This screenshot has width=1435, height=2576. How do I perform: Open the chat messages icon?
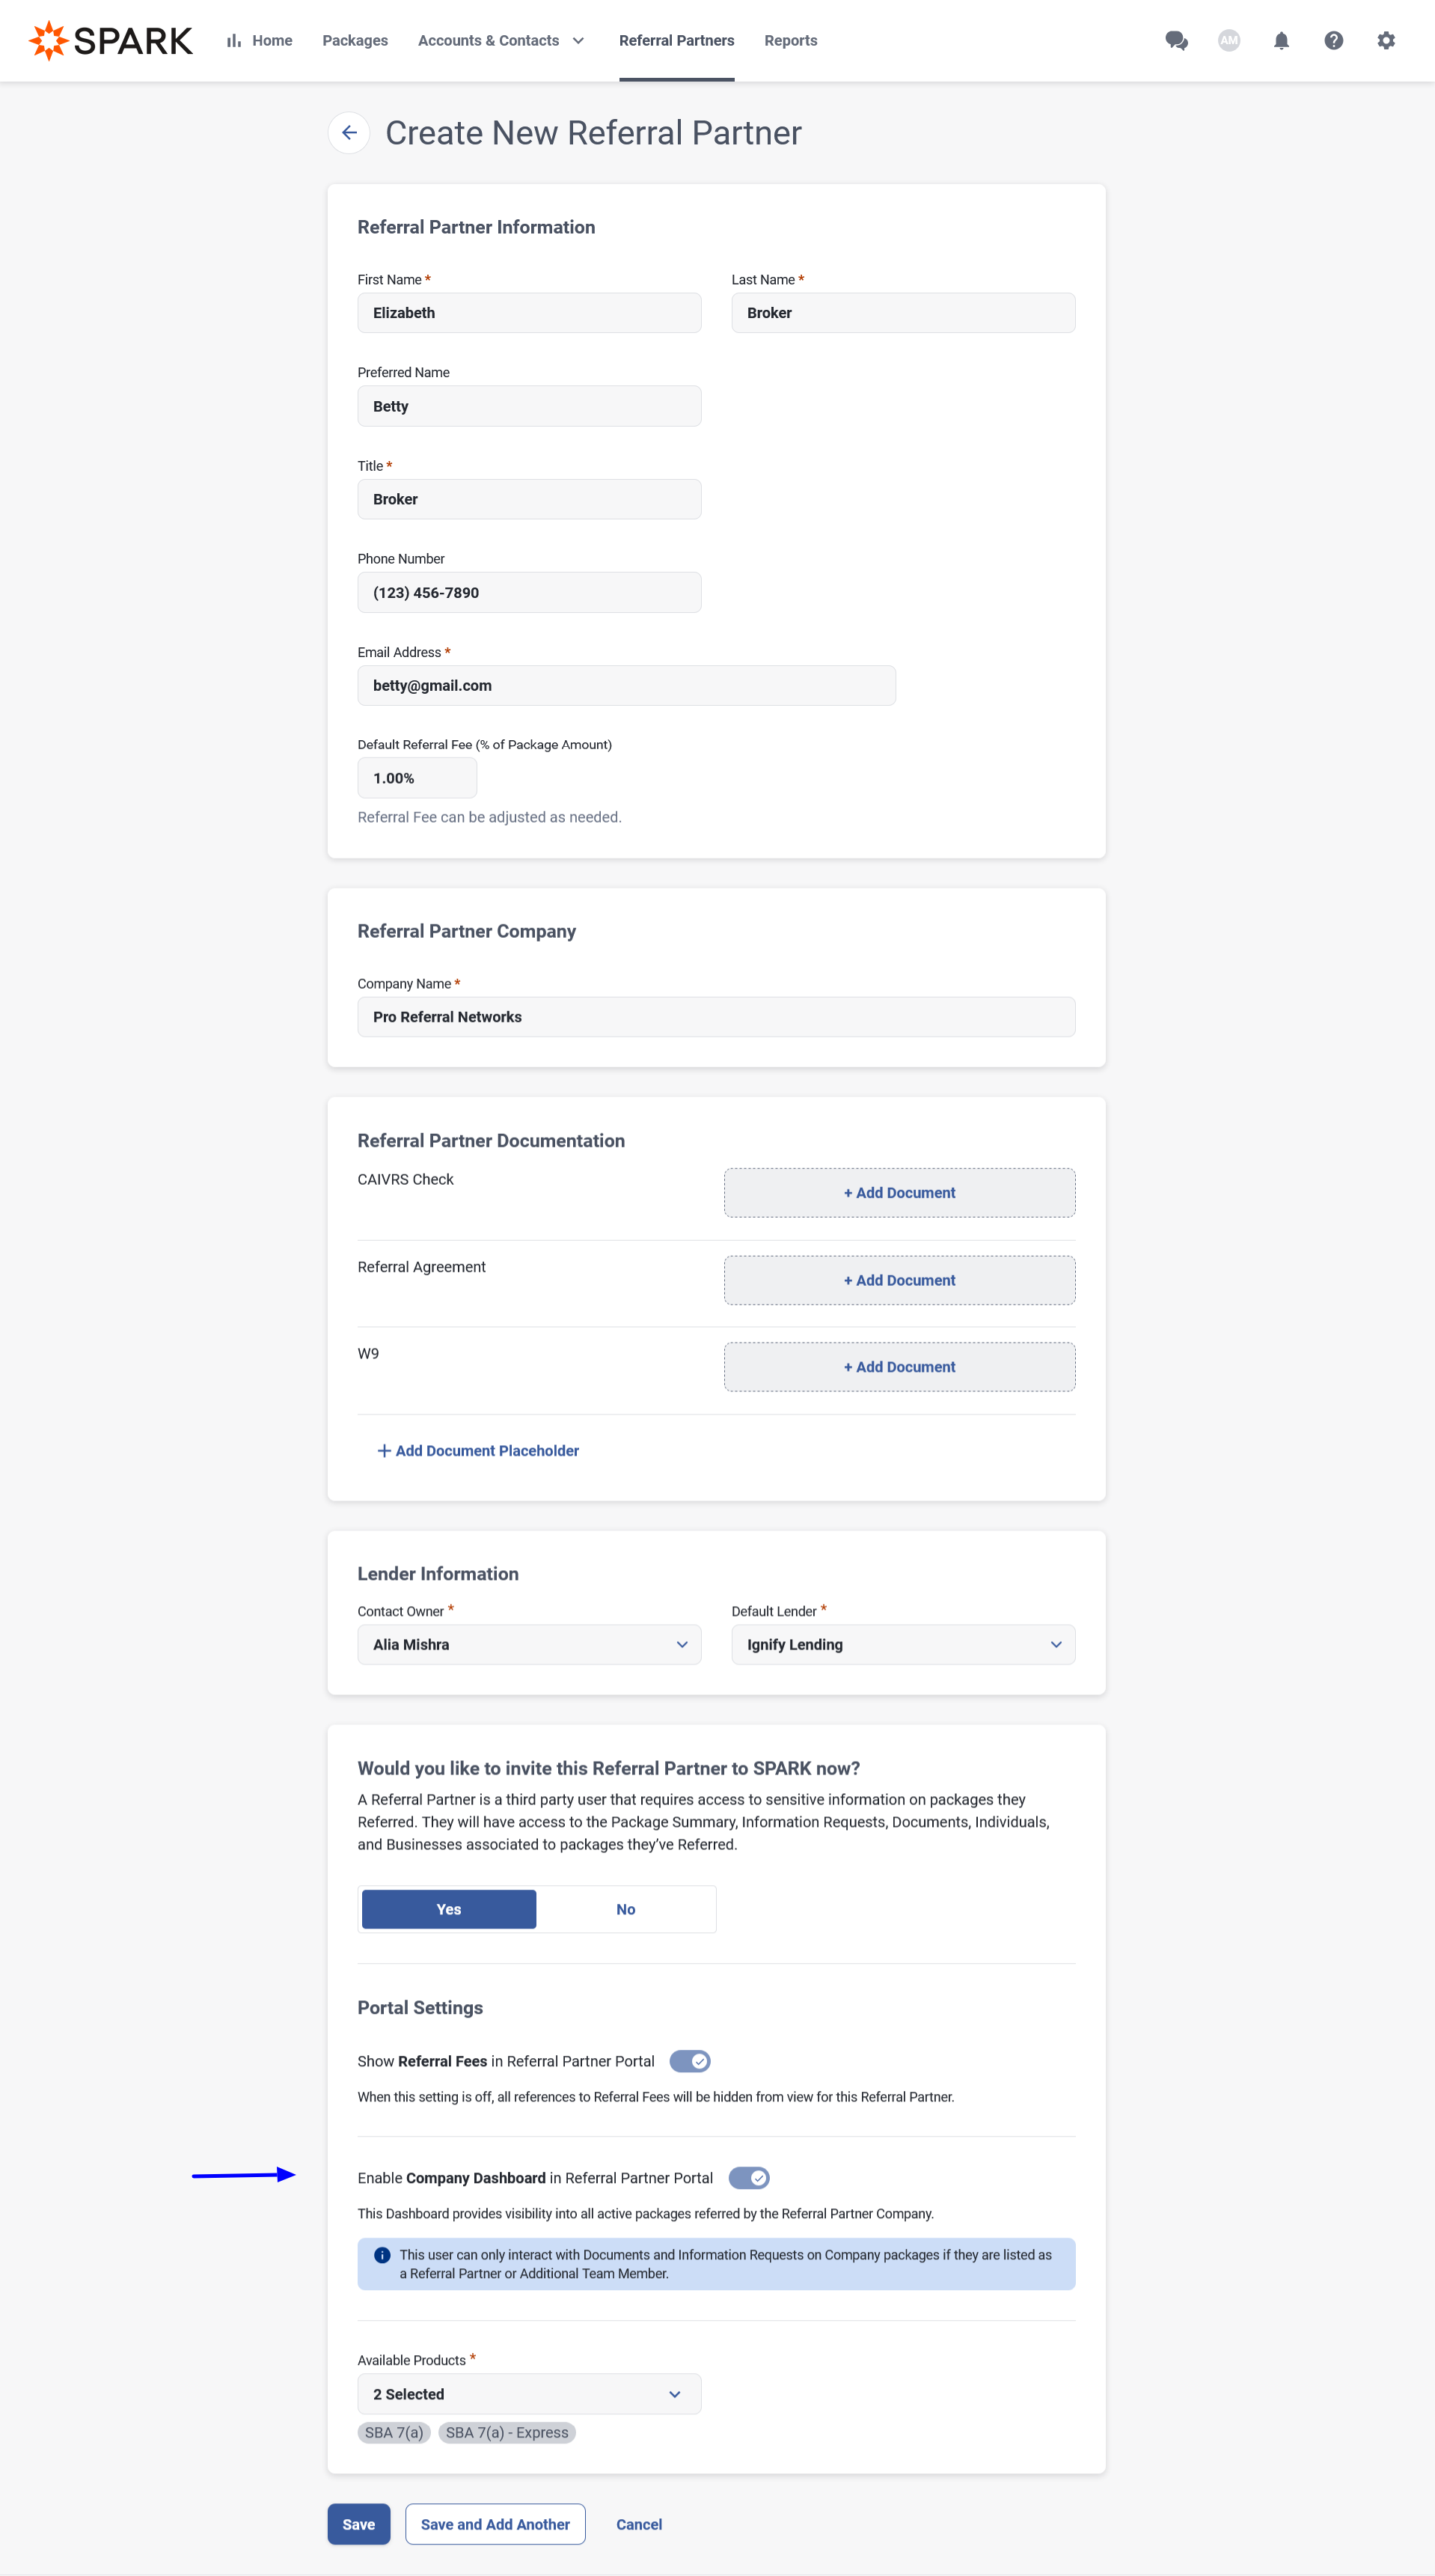click(x=1176, y=41)
